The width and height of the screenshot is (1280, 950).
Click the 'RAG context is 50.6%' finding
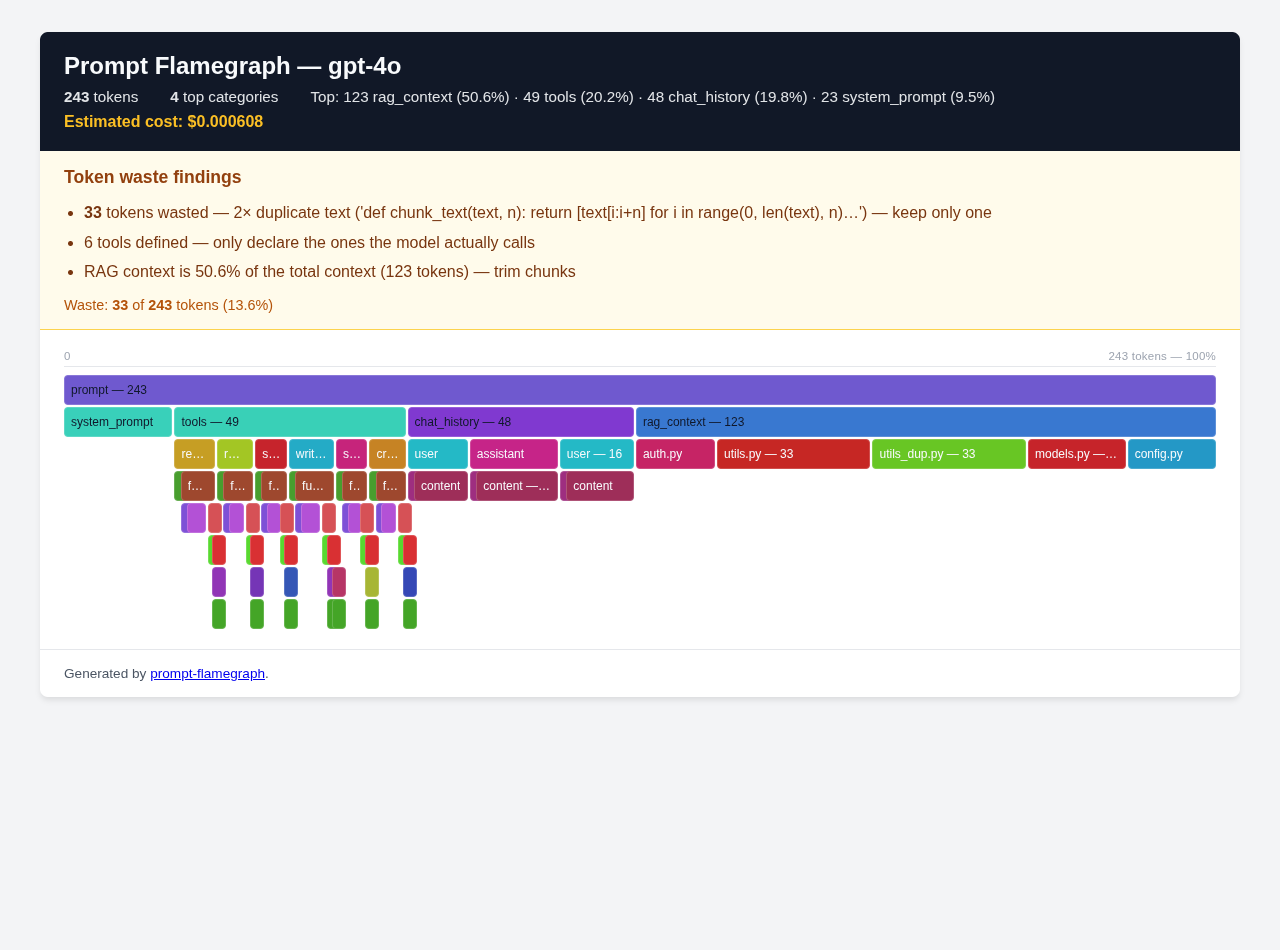330,271
